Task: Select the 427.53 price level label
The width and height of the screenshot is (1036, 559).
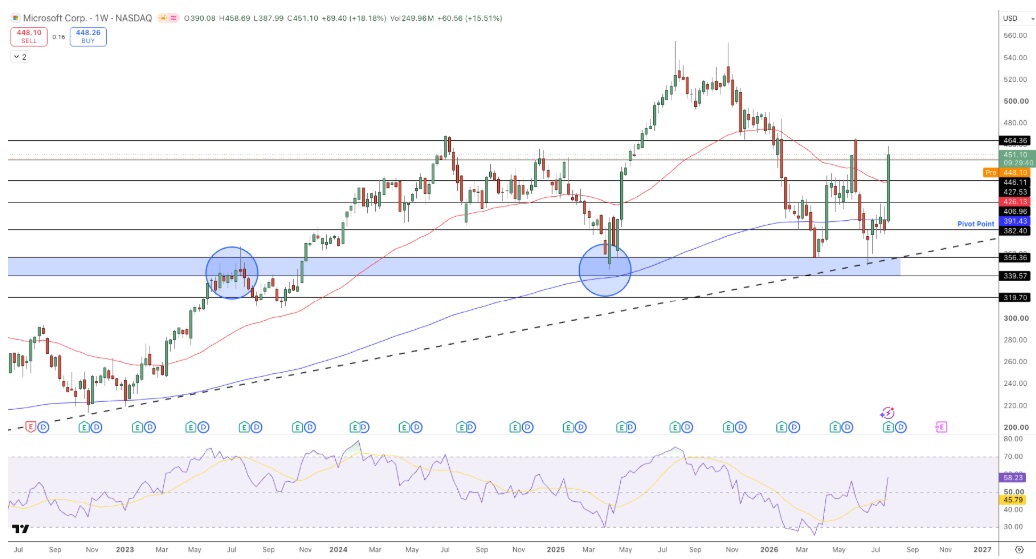Action: (x=1014, y=192)
